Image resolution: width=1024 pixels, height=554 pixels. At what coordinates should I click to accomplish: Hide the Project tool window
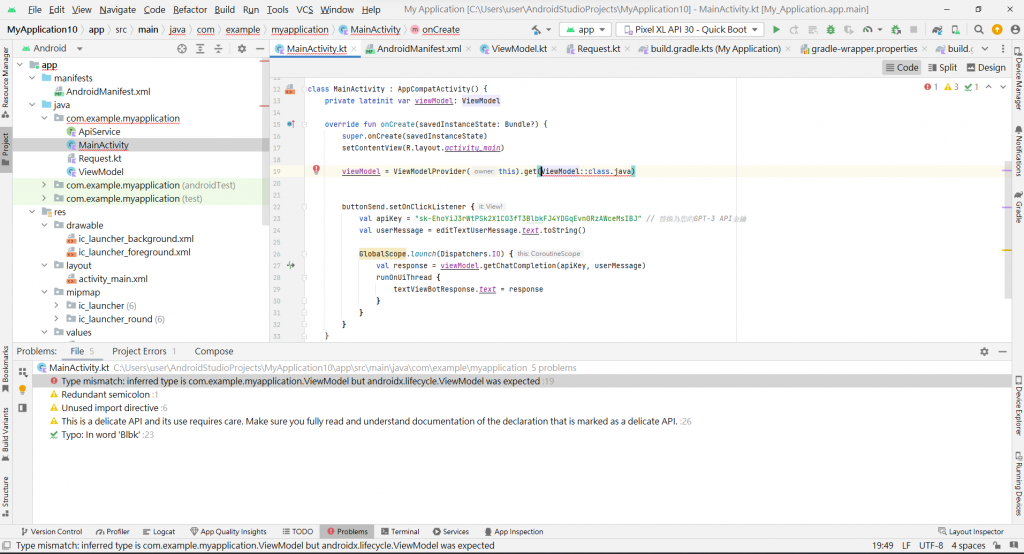pos(260,48)
